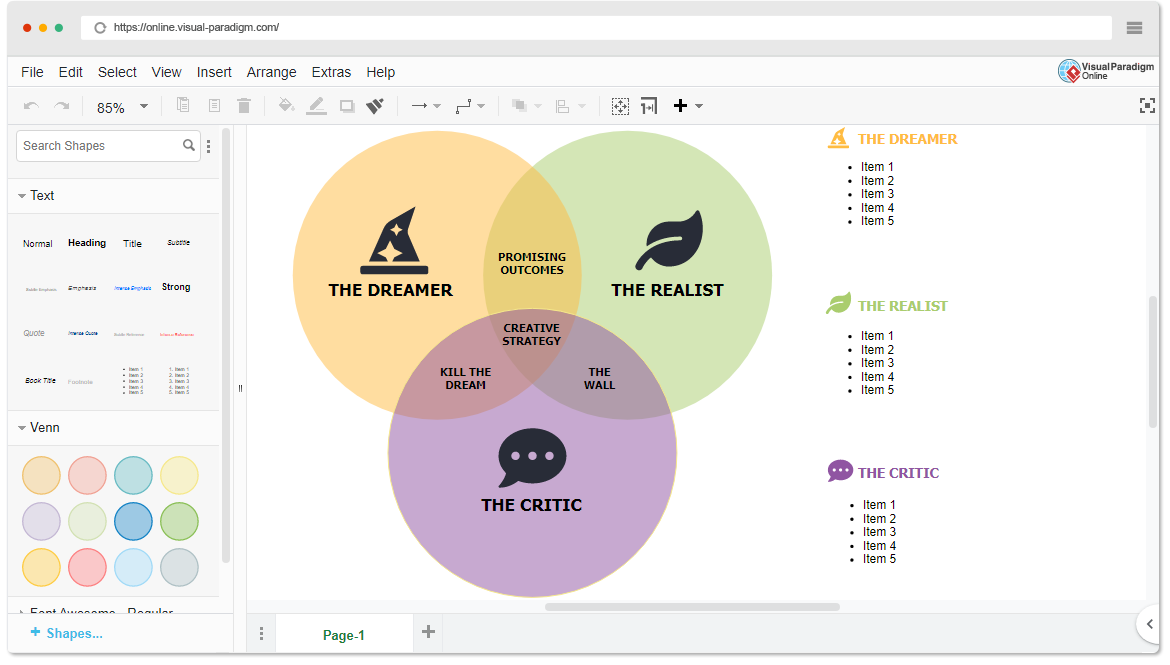Select the Heading text style

[x=87, y=243]
